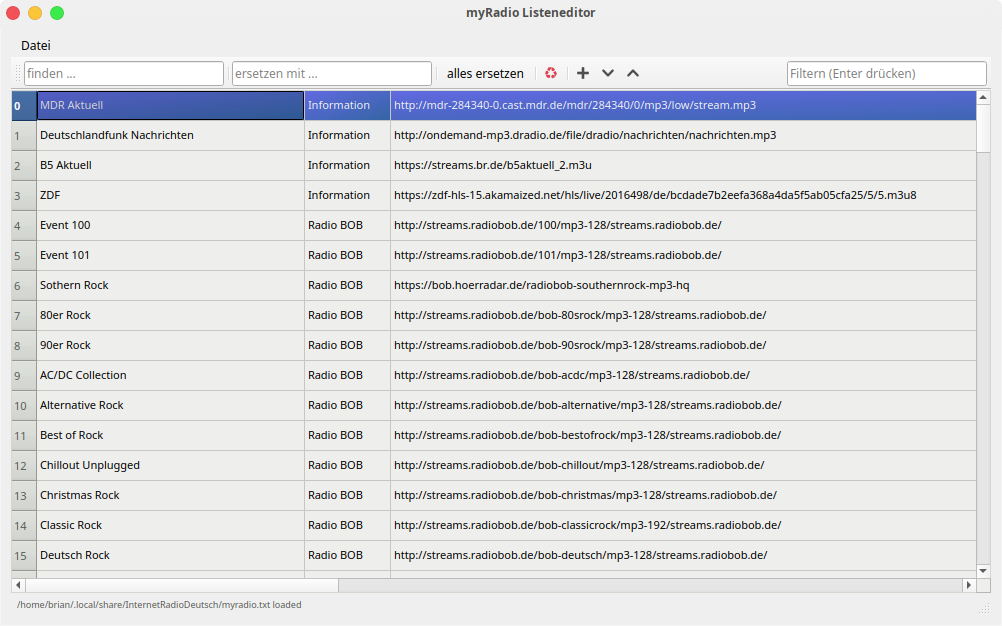Screen dimensions: 1002x626
Task: Click the status bar 'myradio.txt loaded' message
Action: coord(159,605)
